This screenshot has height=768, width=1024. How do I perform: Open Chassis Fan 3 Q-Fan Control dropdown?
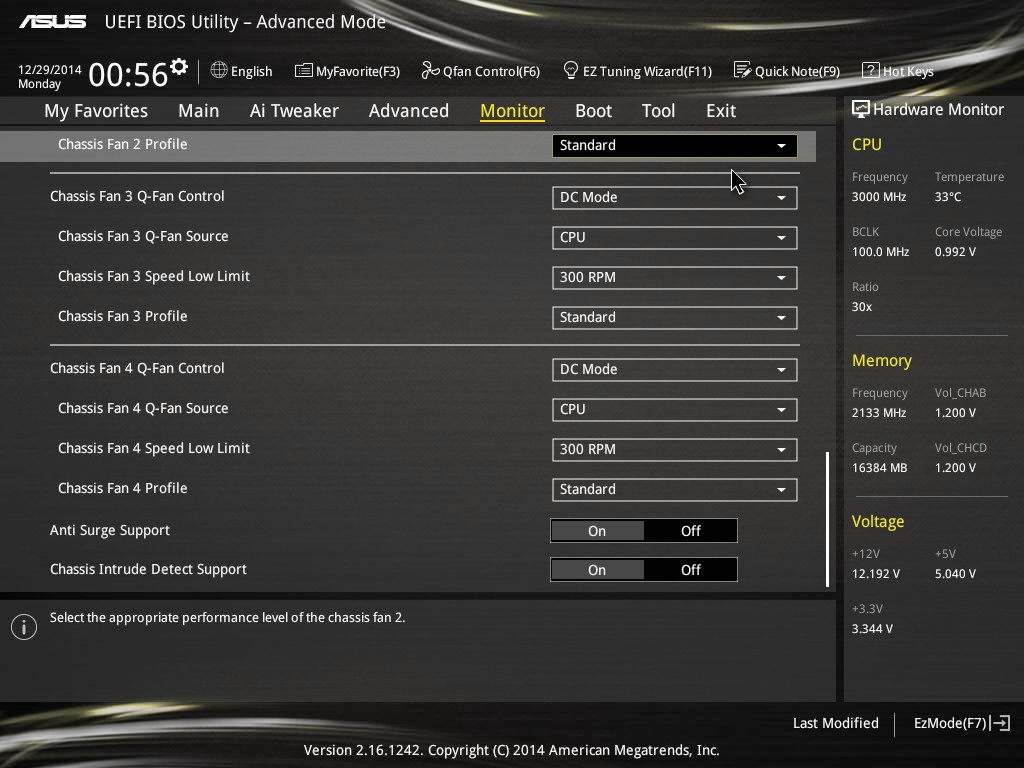point(675,198)
